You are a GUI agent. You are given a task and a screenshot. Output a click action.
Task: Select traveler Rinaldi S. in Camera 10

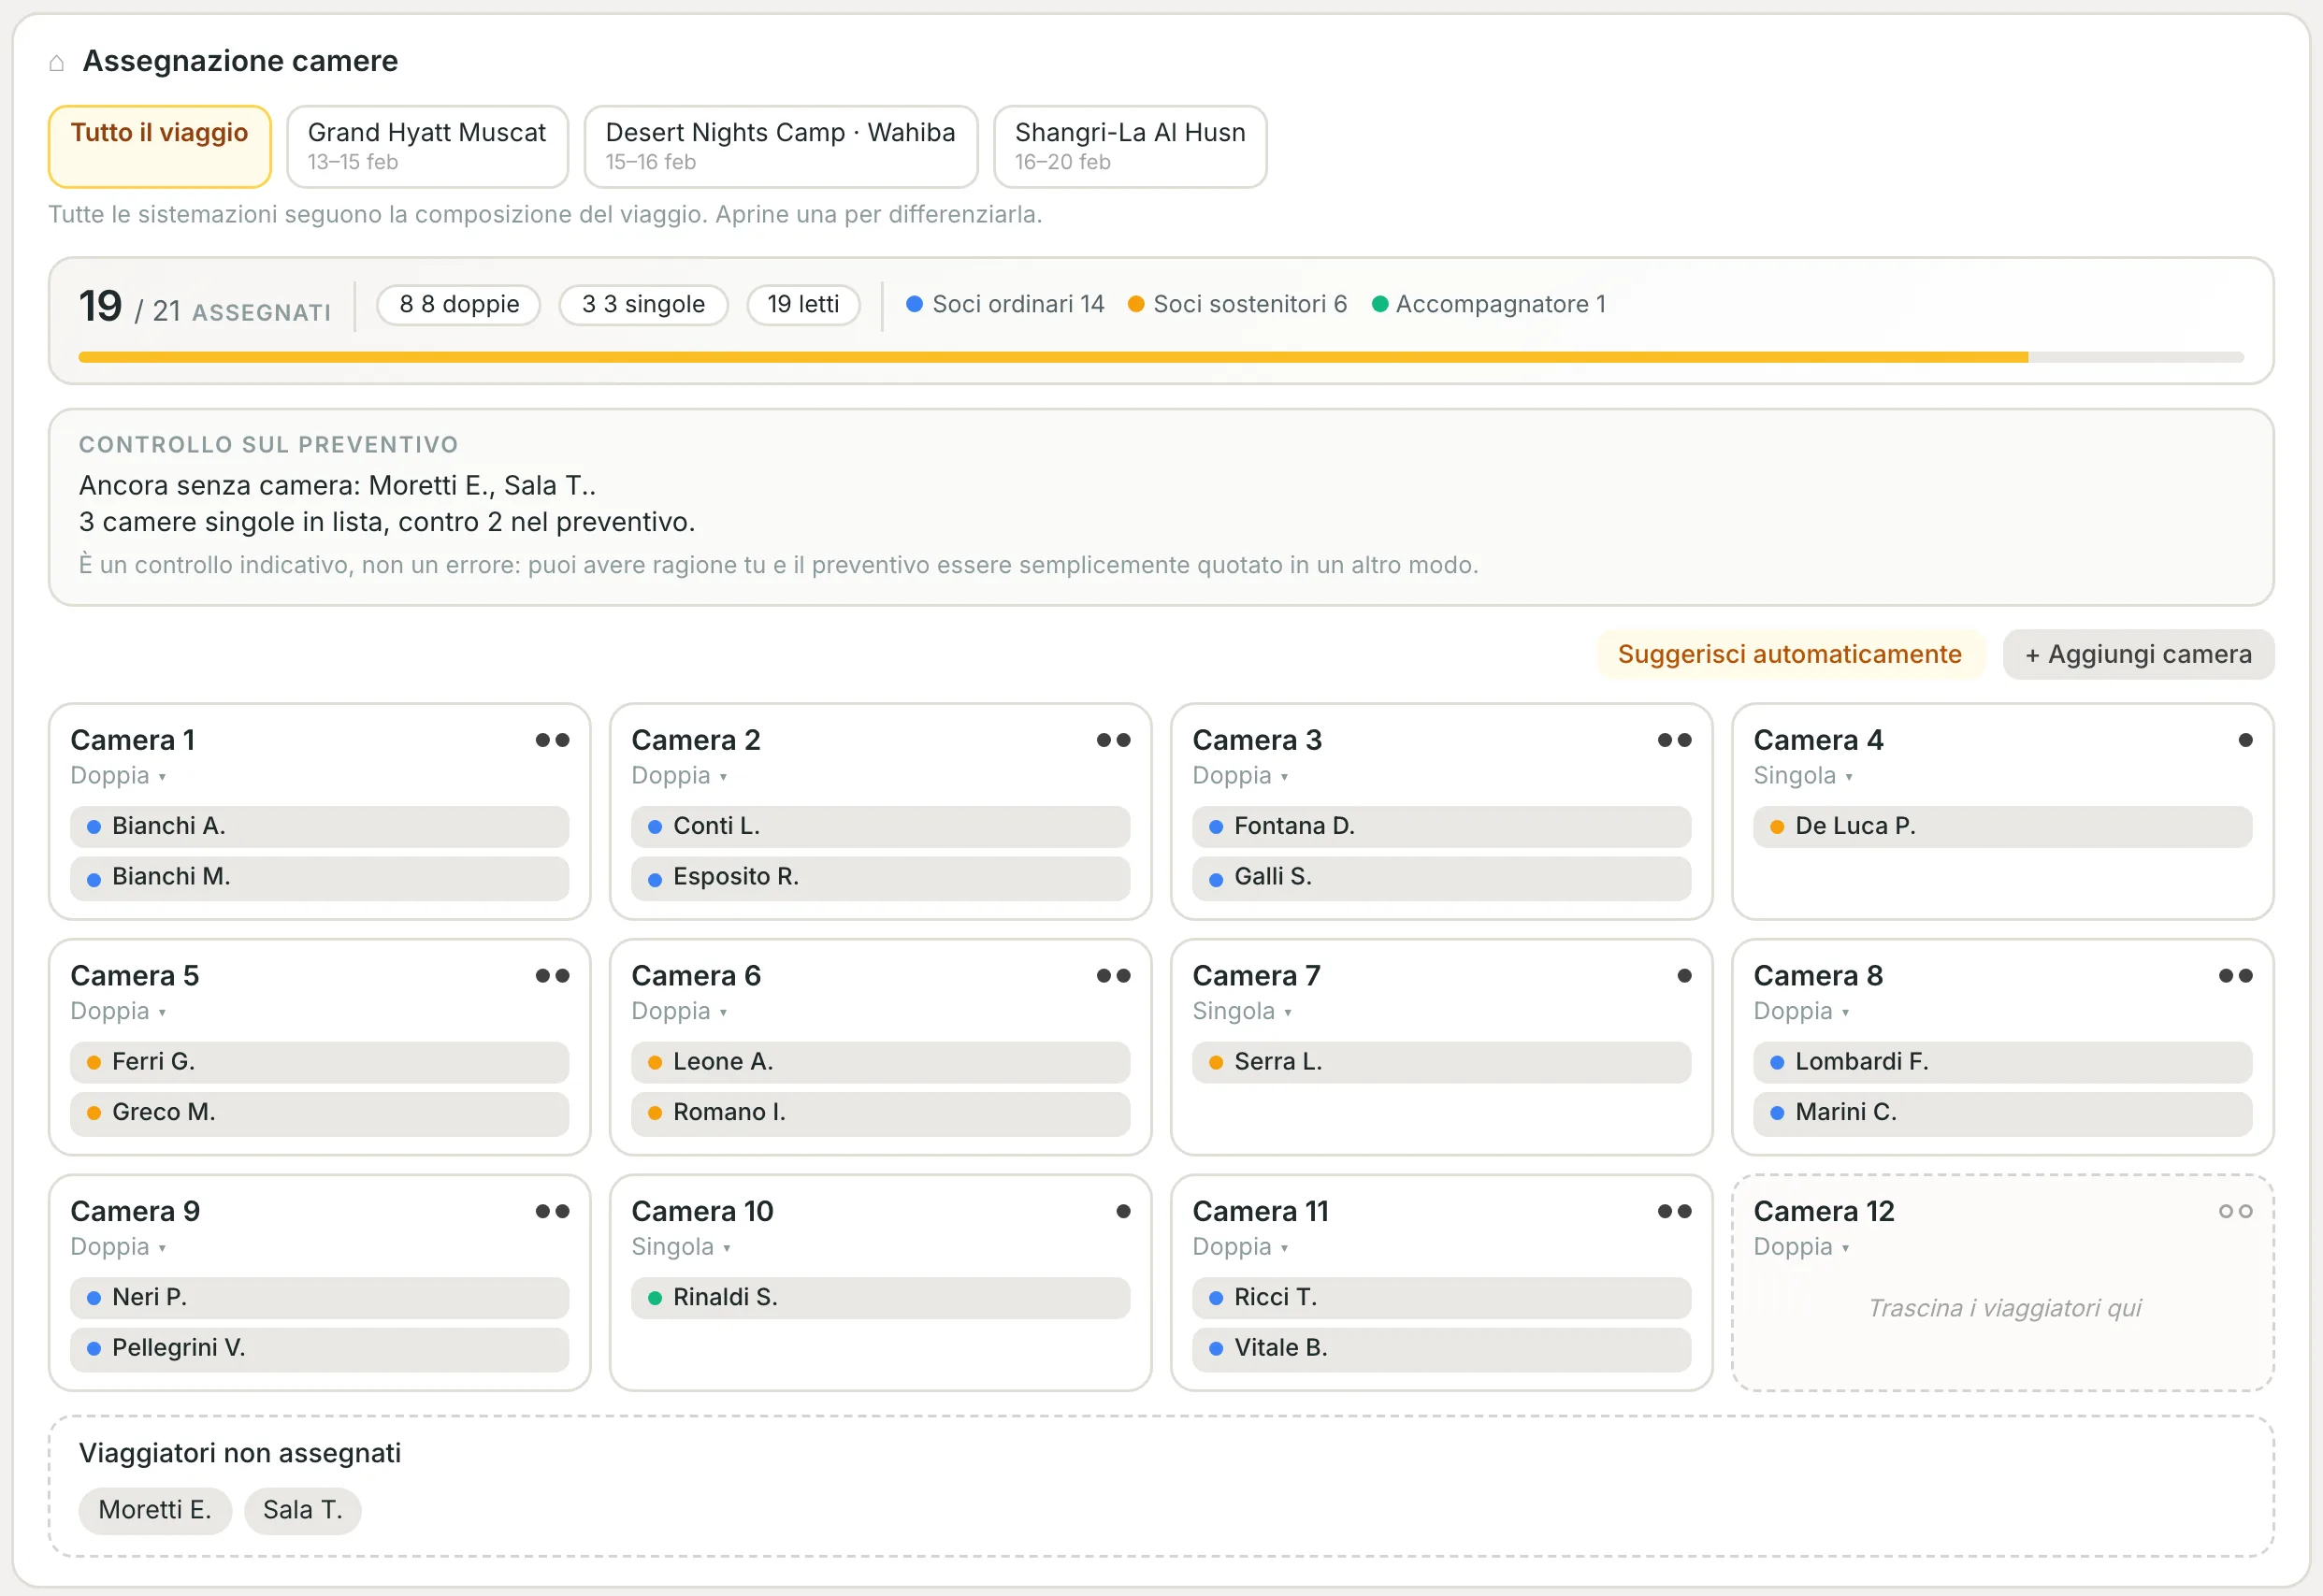pyautogui.click(x=880, y=1298)
